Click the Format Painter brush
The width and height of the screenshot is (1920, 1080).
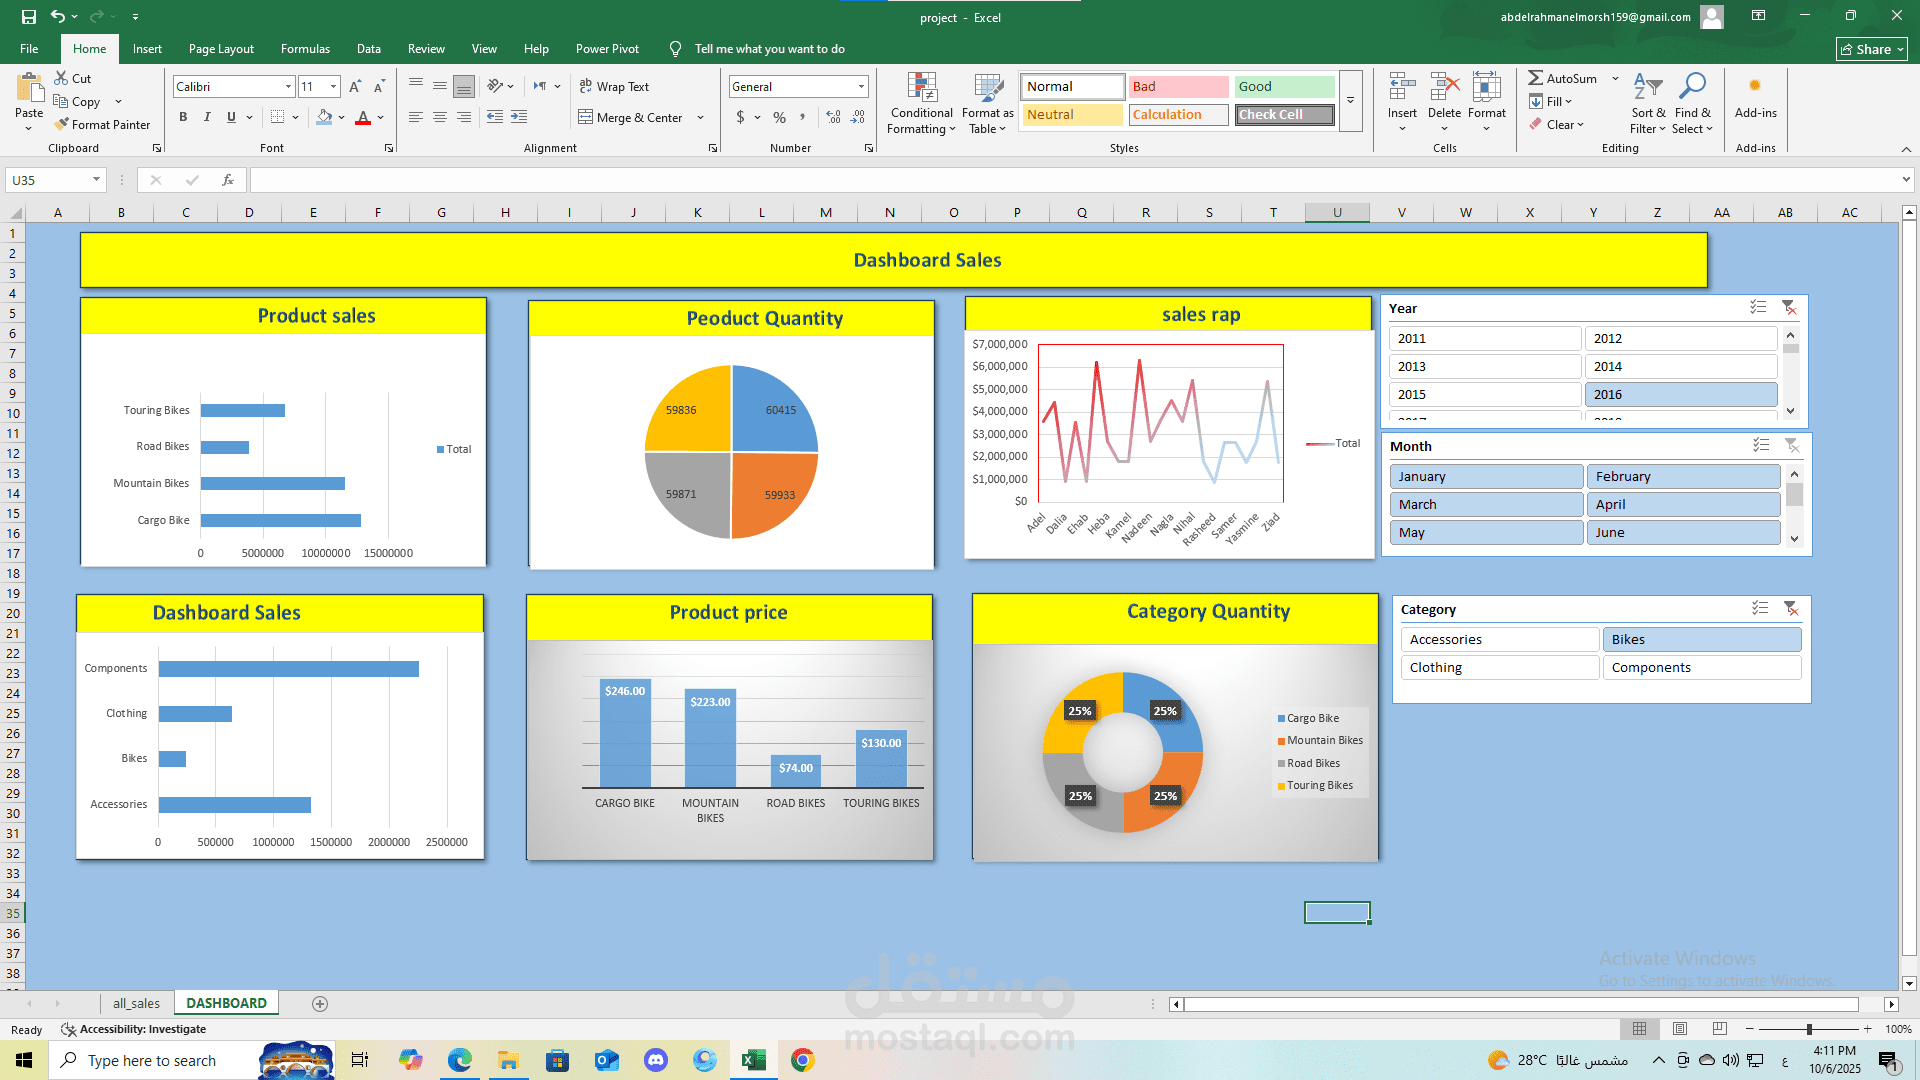[62, 124]
